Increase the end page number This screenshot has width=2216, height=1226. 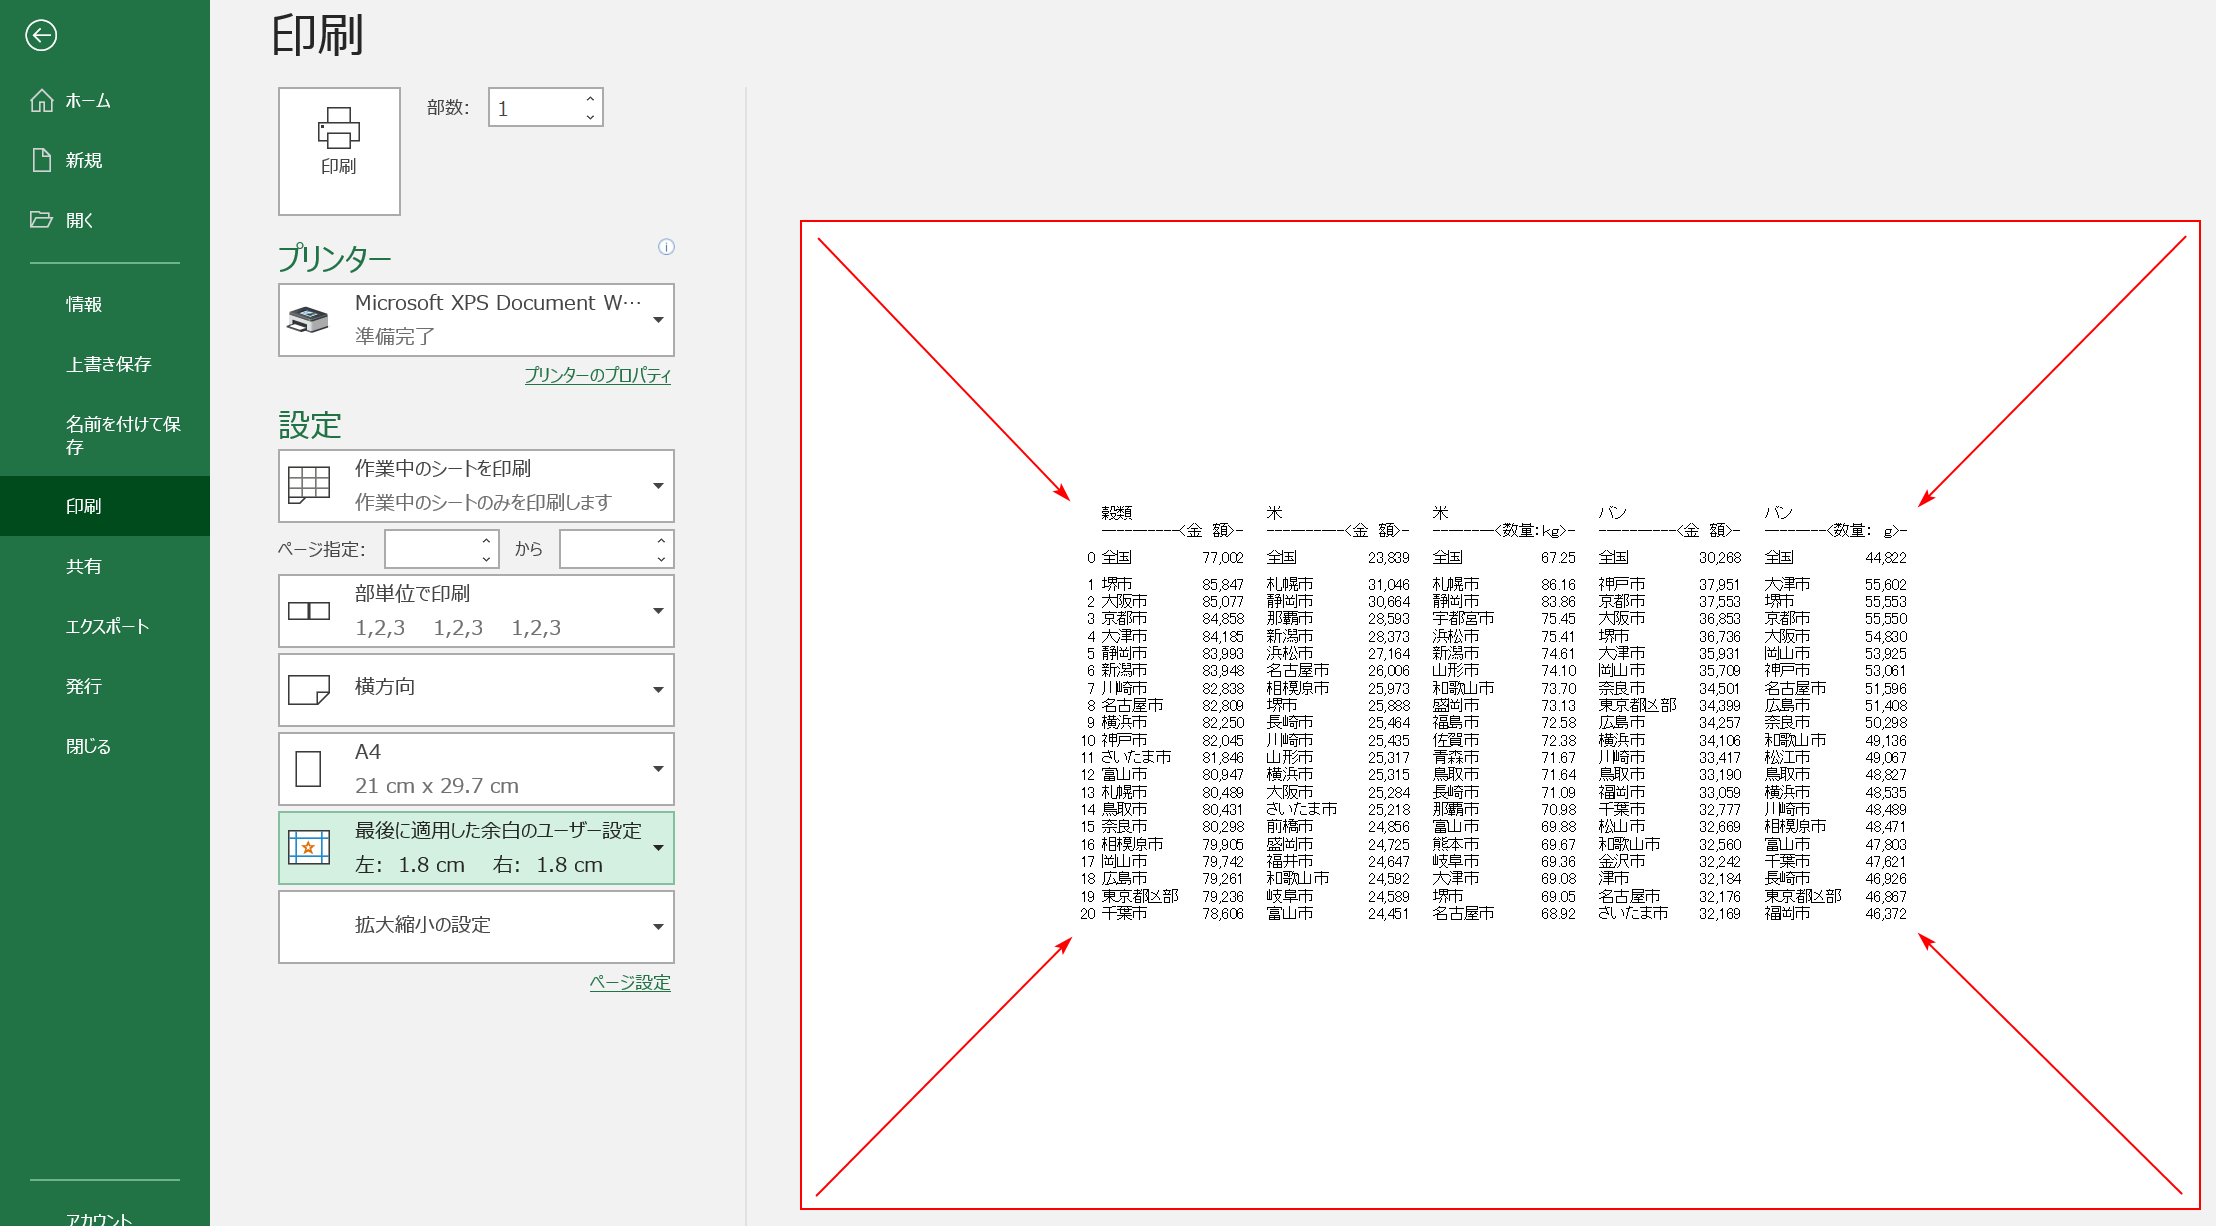[x=661, y=540]
